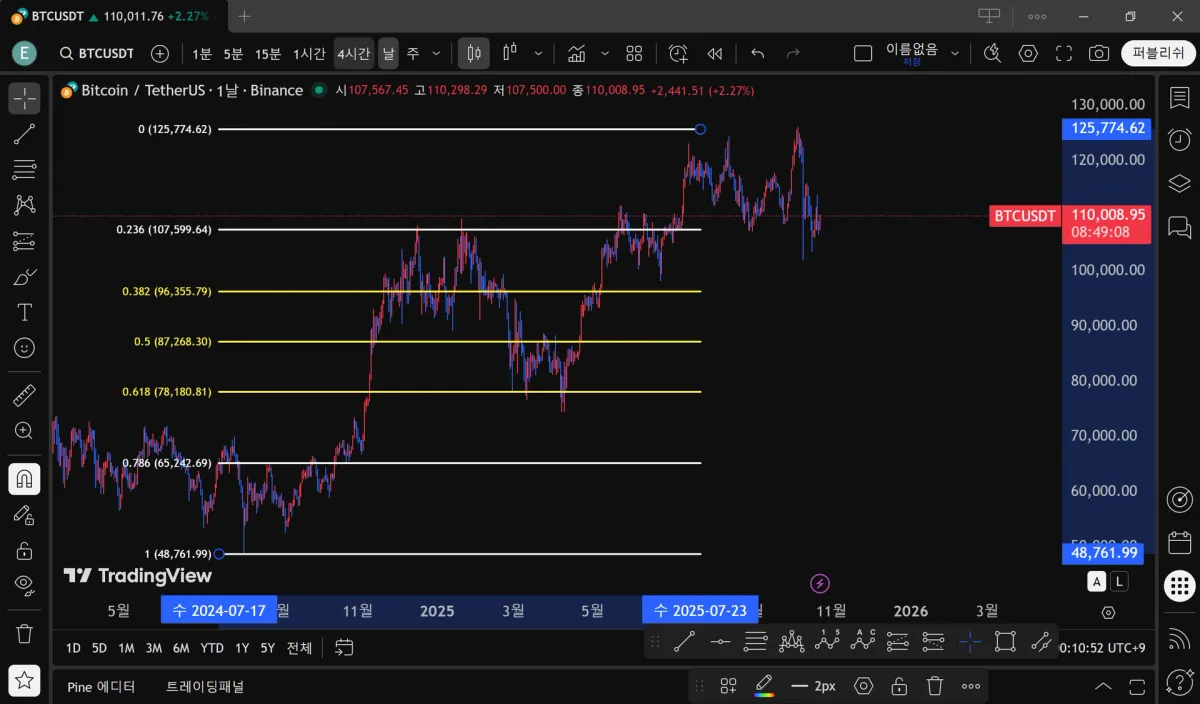This screenshot has width=1200, height=704.
Task: Pick the ruler measure tool
Action: coord(24,396)
